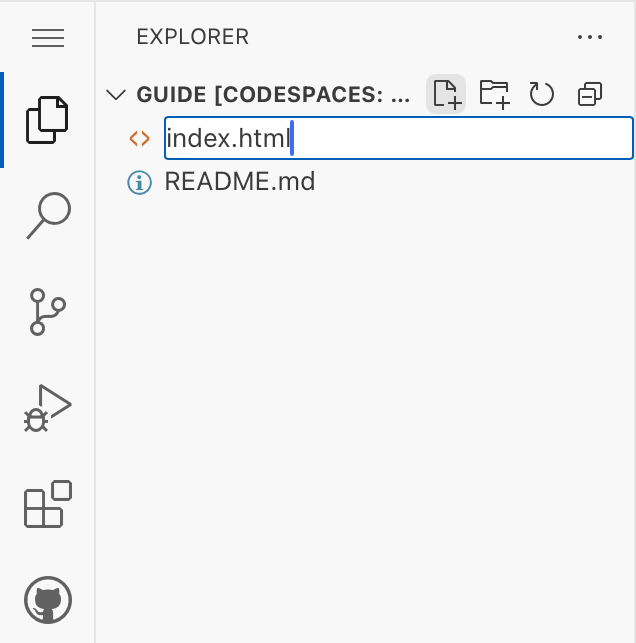
Task: Open the Run and Debug view
Action: (x=48, y=408)
